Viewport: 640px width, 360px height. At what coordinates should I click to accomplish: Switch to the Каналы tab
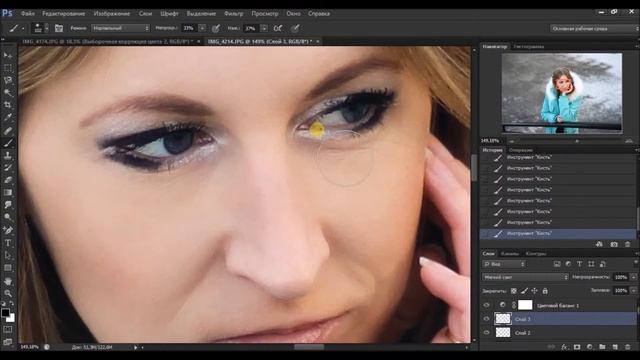coord(509,253)
